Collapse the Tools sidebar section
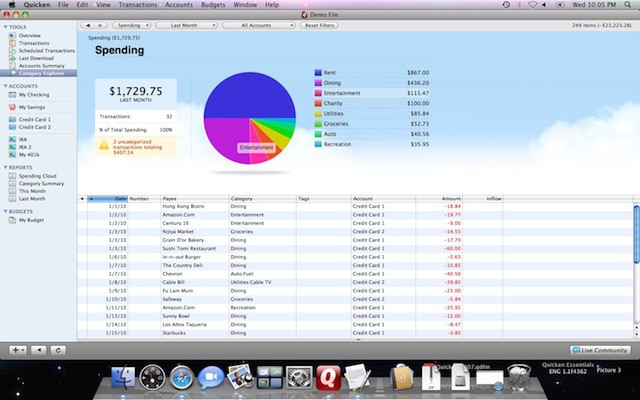 pos(5,27)
